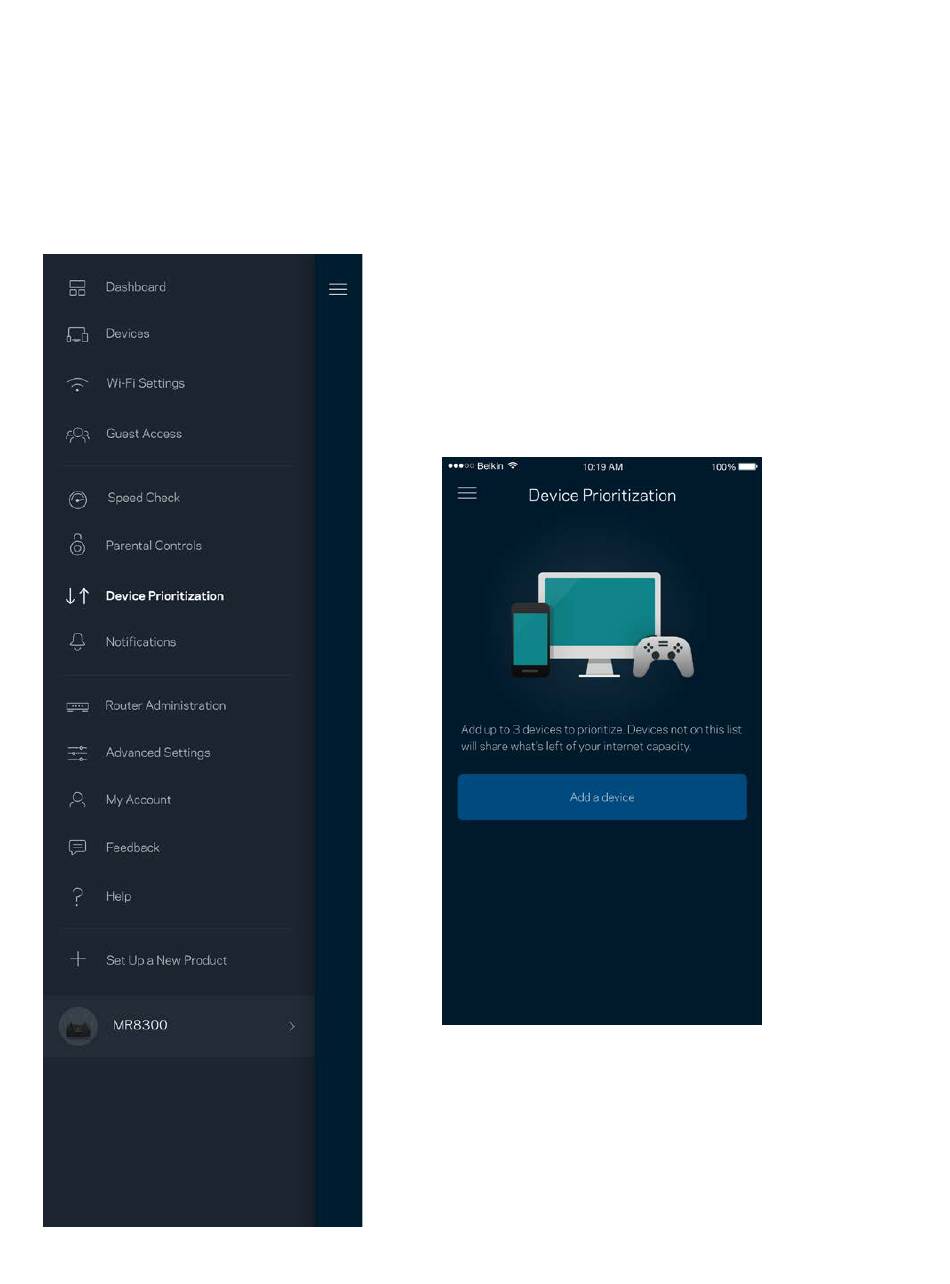Click the Speed Check gauge icon

point(77,499)
